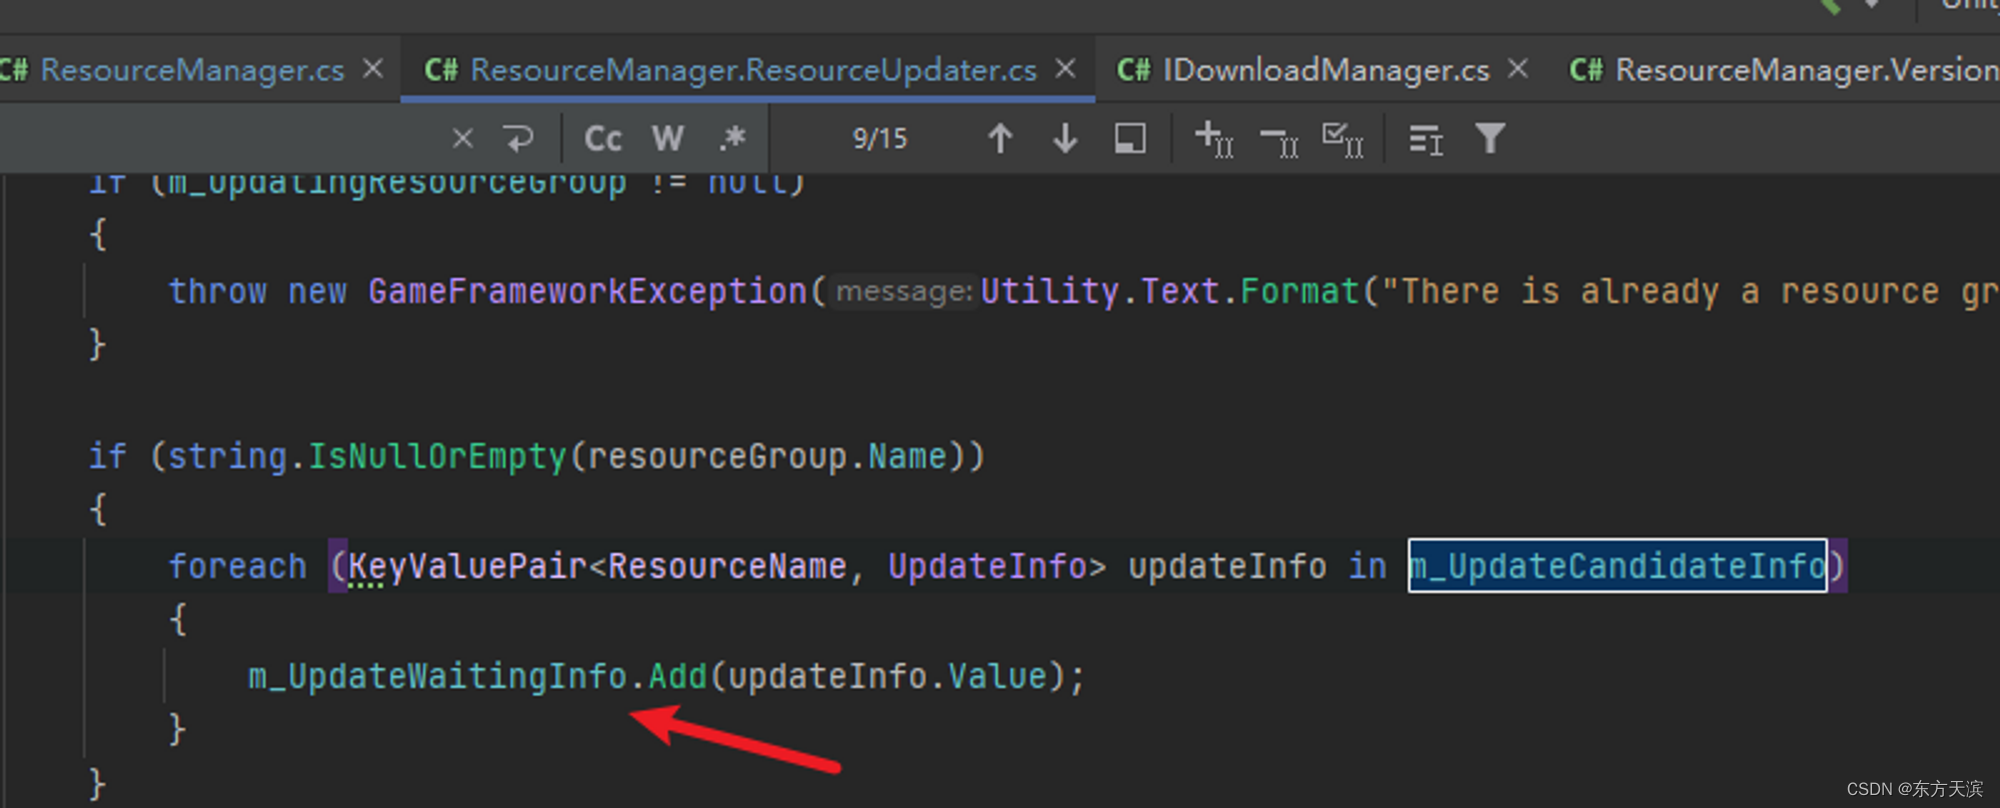The width and height of the screenshot is (2000, 808).
Task: Close the ResourceManager.ResourceUpdater.cs tab
Action: (1066, 69)
